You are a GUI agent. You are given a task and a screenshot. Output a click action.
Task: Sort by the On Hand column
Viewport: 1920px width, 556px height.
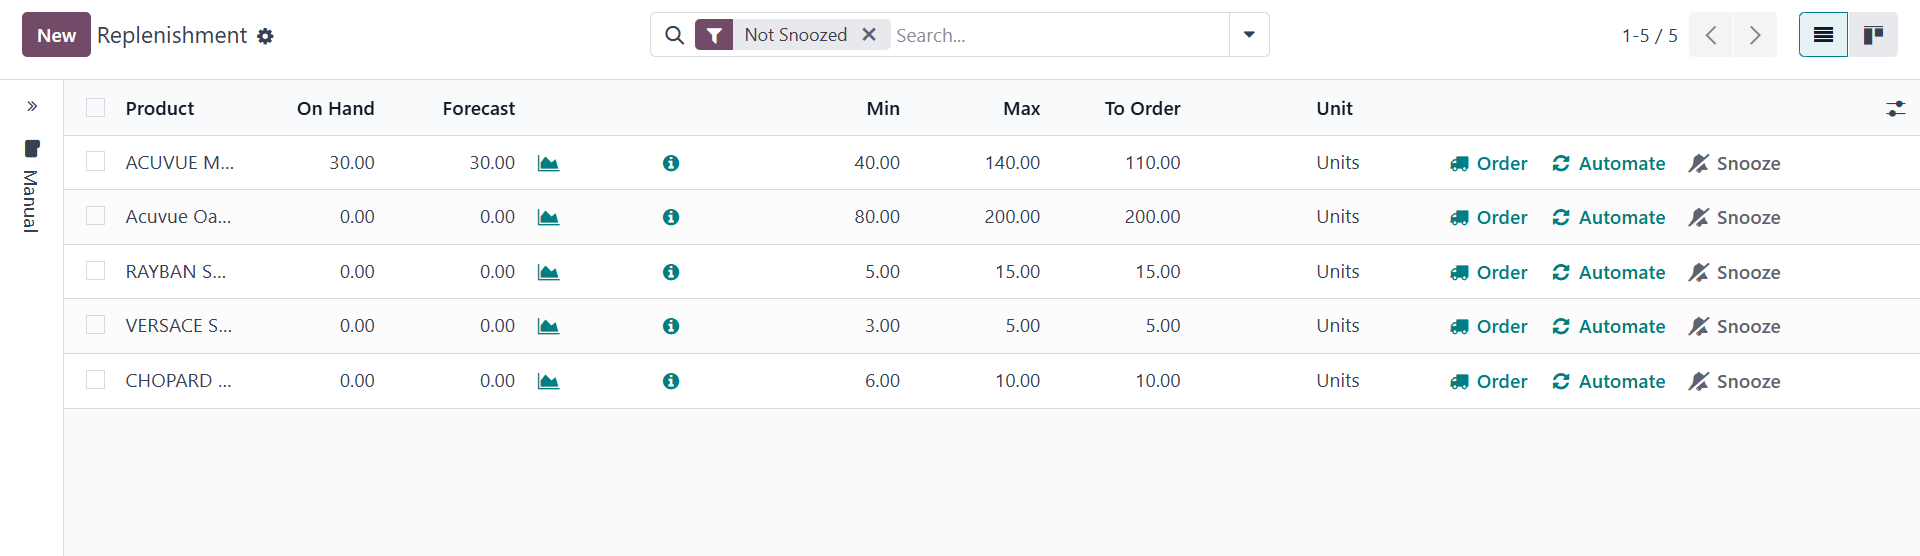point(335,108)
